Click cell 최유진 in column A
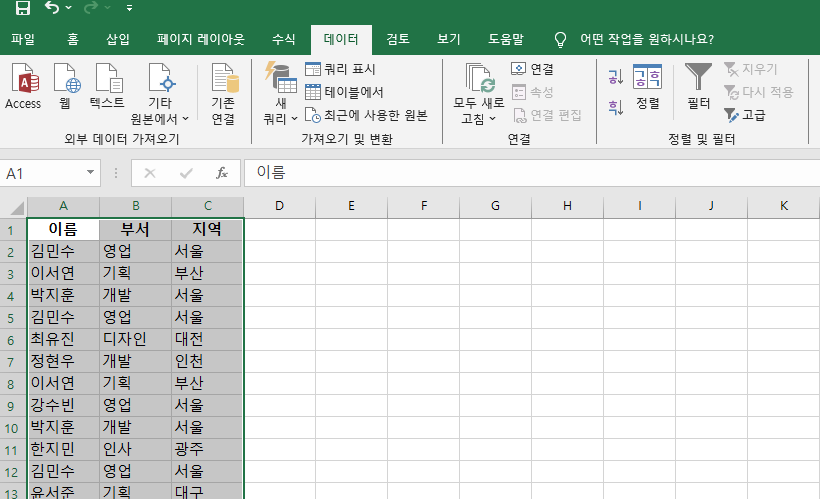 tap(63, 339)
